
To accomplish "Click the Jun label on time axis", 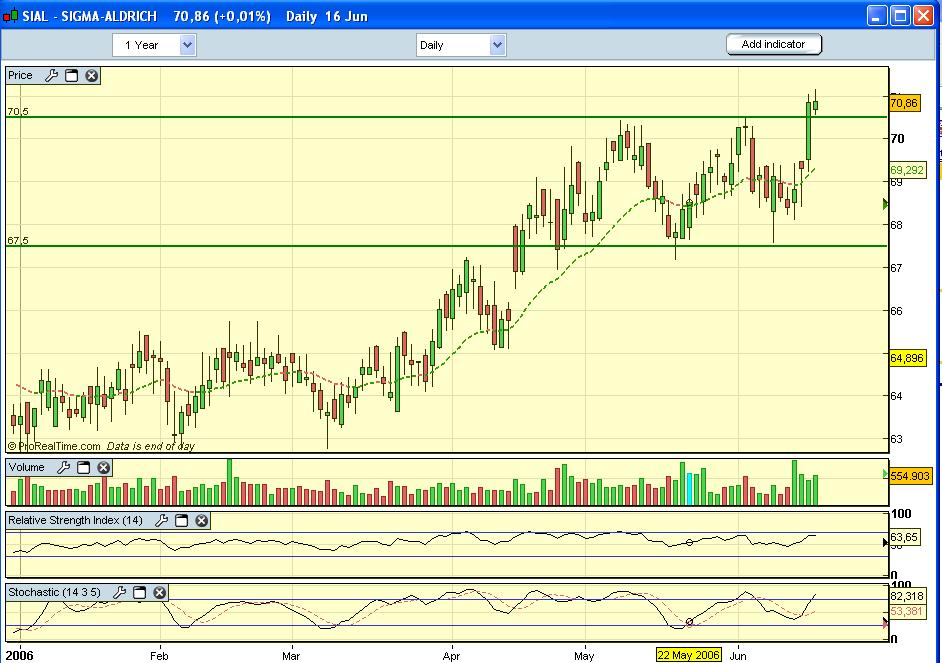I will (x=738, y=656).
